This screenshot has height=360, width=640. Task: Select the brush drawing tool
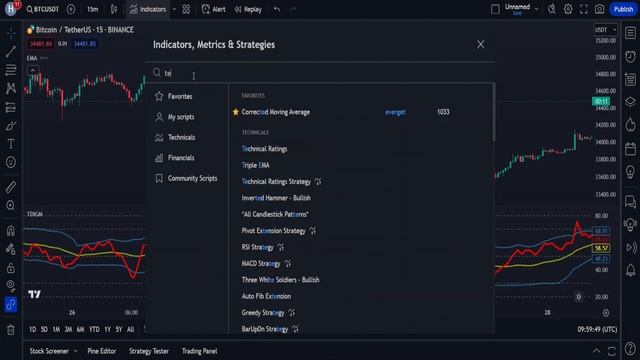(x=11, y=126)
